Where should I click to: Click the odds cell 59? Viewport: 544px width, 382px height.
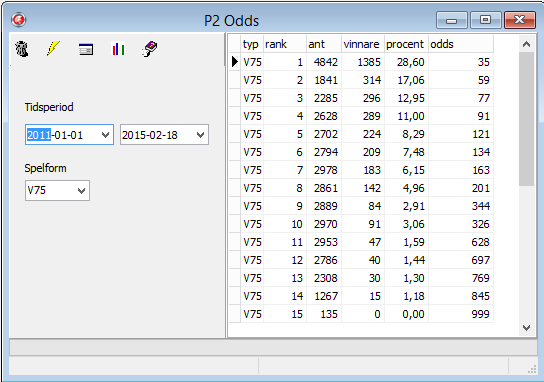(461, 80)
